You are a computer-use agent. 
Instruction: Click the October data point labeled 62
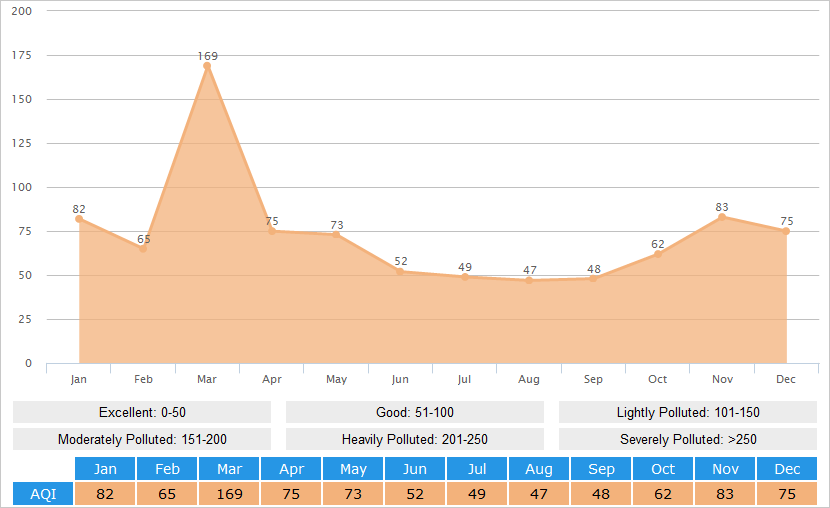pos(657,254)
